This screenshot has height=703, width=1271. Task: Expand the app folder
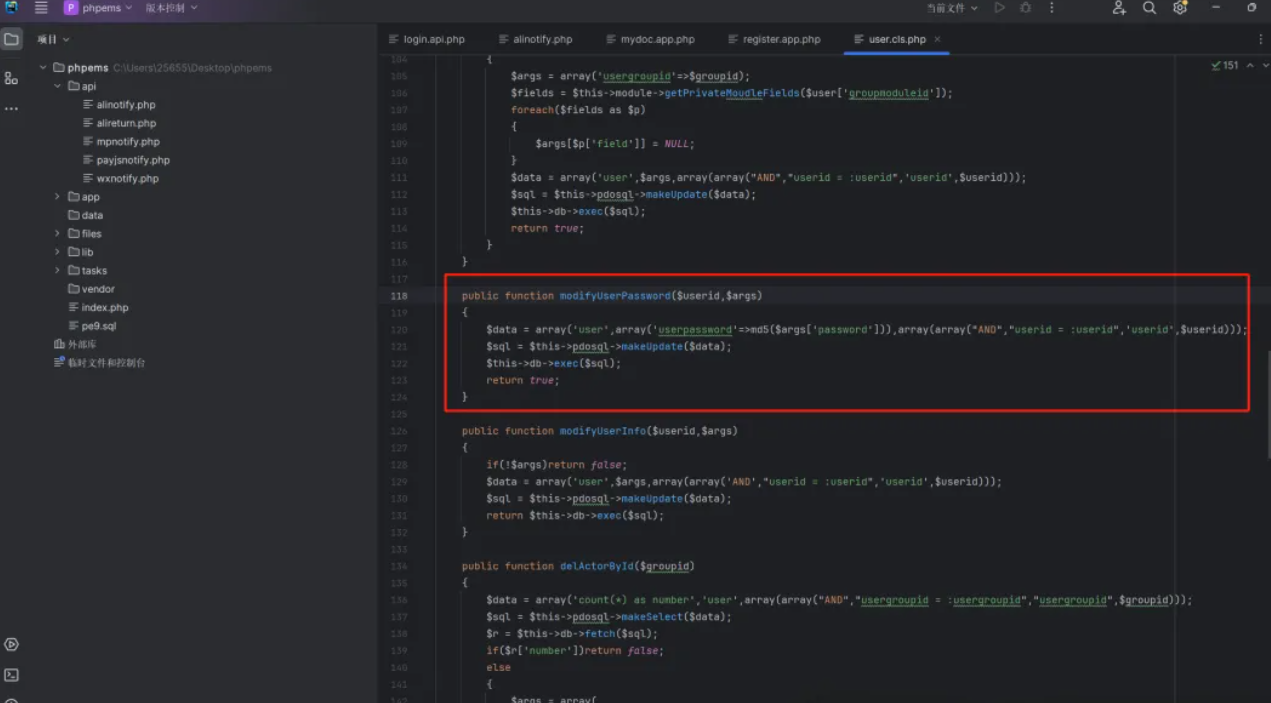point(58,197)
